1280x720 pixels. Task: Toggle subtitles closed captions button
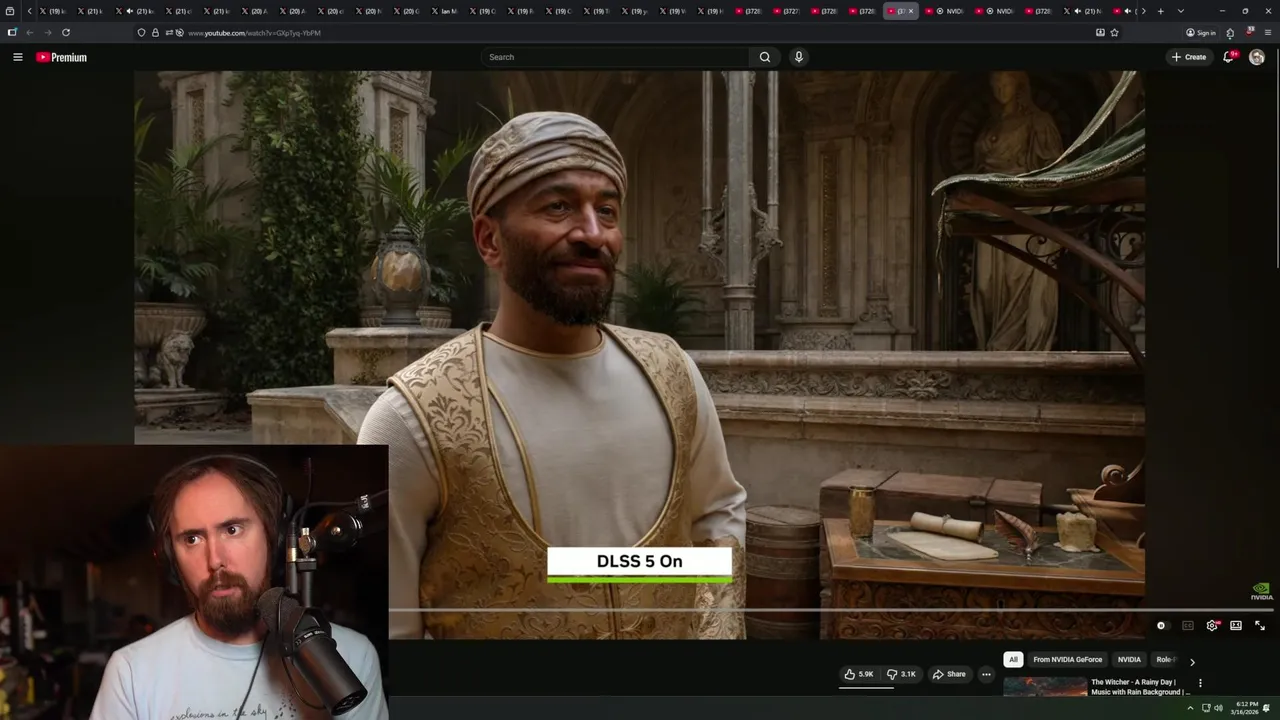click(1187, 626)
